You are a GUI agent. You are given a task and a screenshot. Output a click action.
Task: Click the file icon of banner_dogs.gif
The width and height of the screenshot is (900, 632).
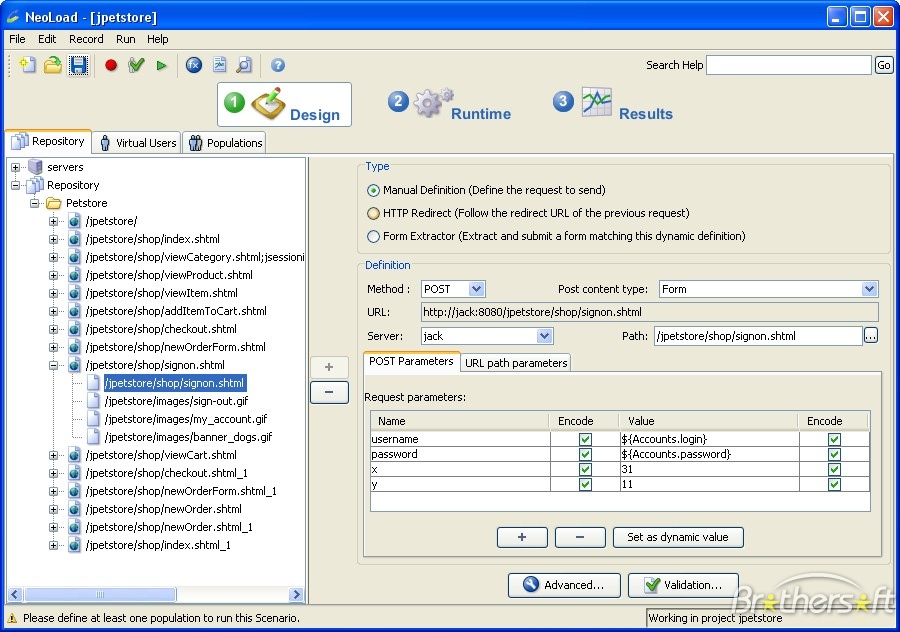93,437
